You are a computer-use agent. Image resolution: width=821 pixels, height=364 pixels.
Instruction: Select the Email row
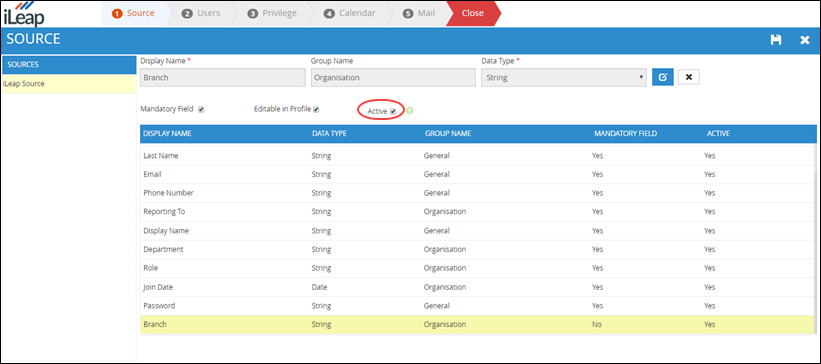tap(476, 174)
